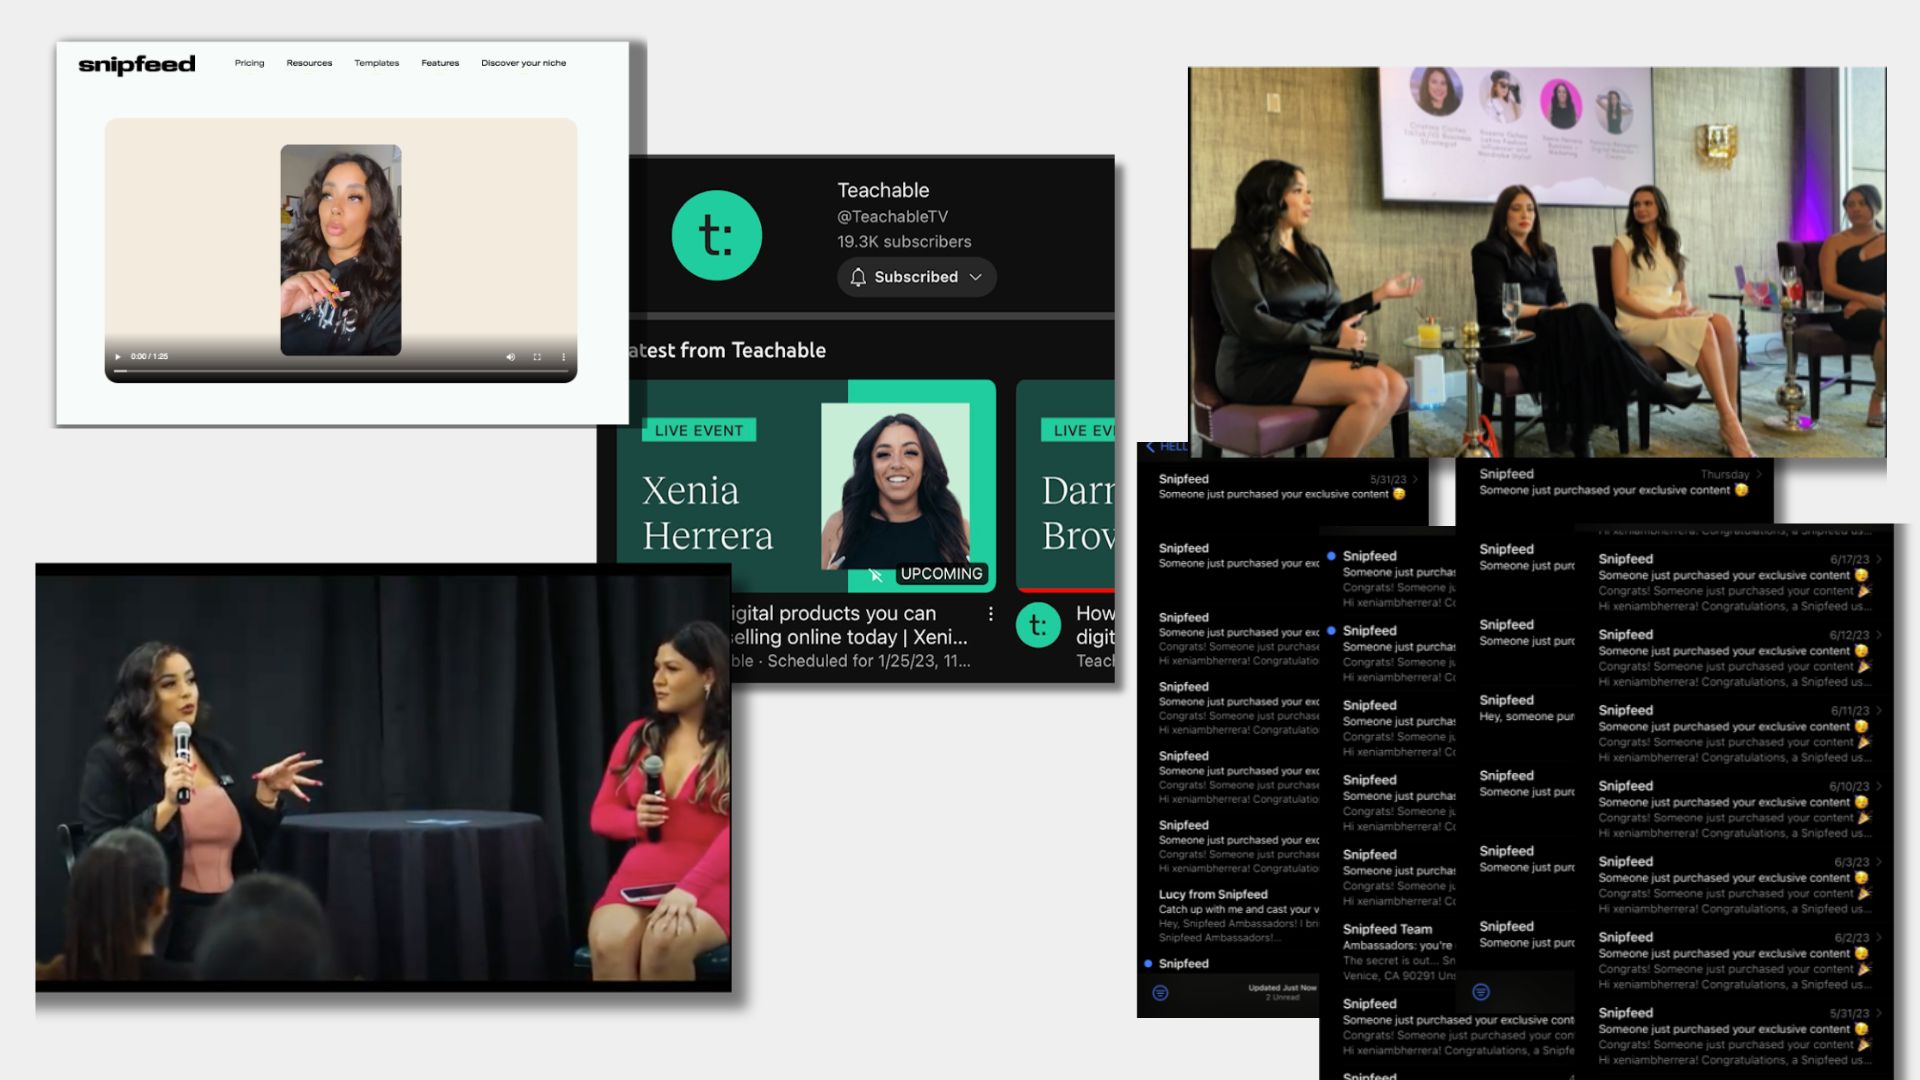Click the 'atest from Teachable' heading

pyautogui.click(x=727, y=350)
